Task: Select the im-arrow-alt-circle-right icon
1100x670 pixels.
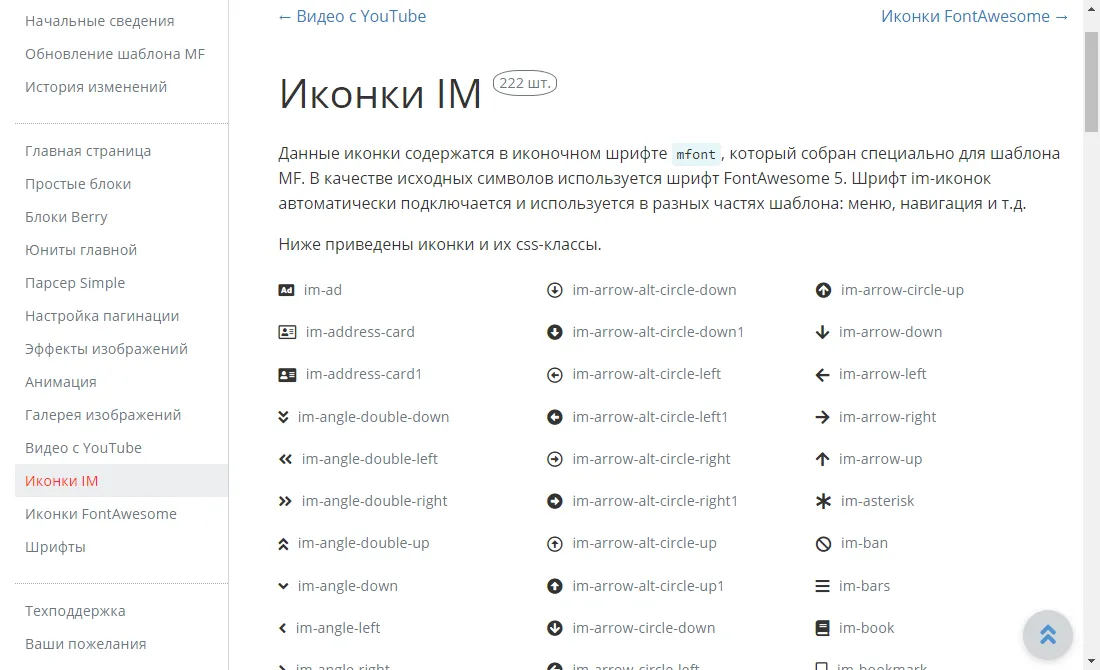Action: coord(554,458)
